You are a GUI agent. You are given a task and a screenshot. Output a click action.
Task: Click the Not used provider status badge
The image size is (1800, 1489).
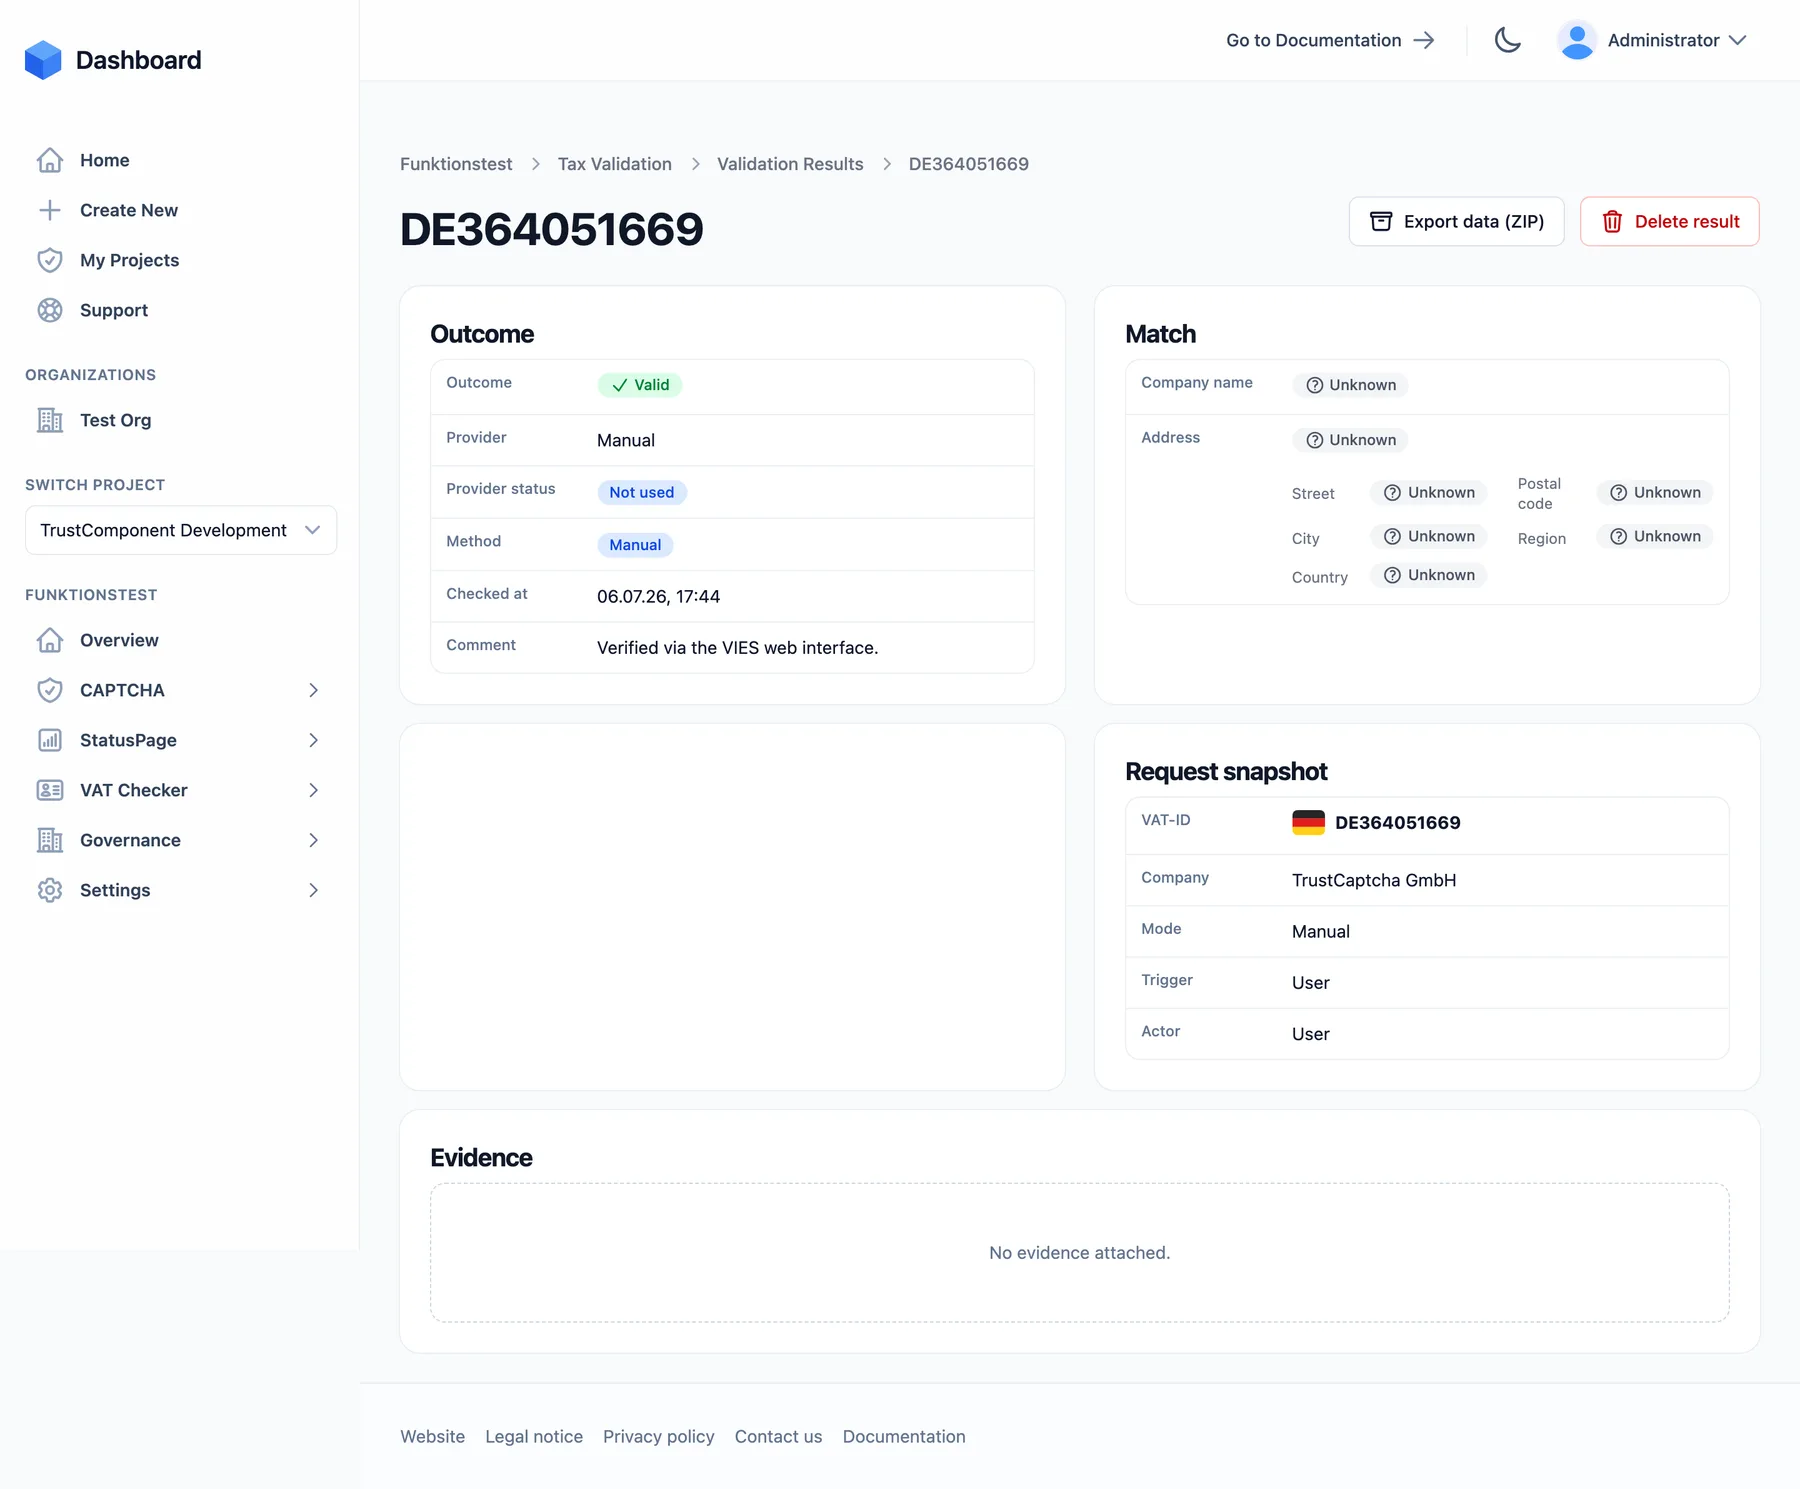pyautogui.click(x=642, y=492)
